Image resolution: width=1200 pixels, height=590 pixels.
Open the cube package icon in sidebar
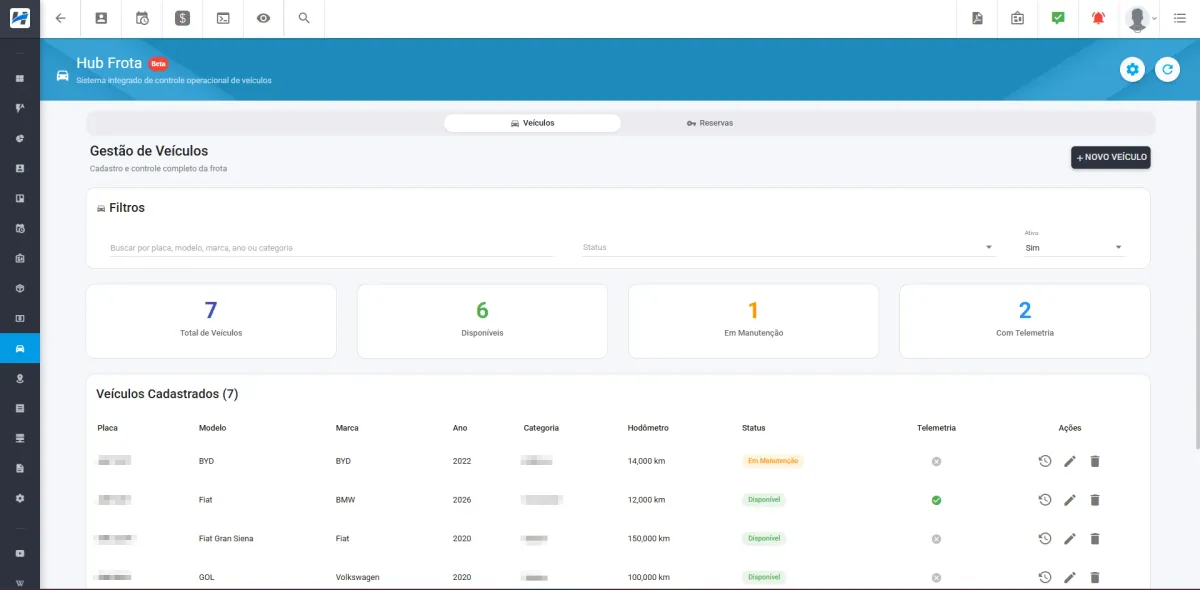pos(20,288)
